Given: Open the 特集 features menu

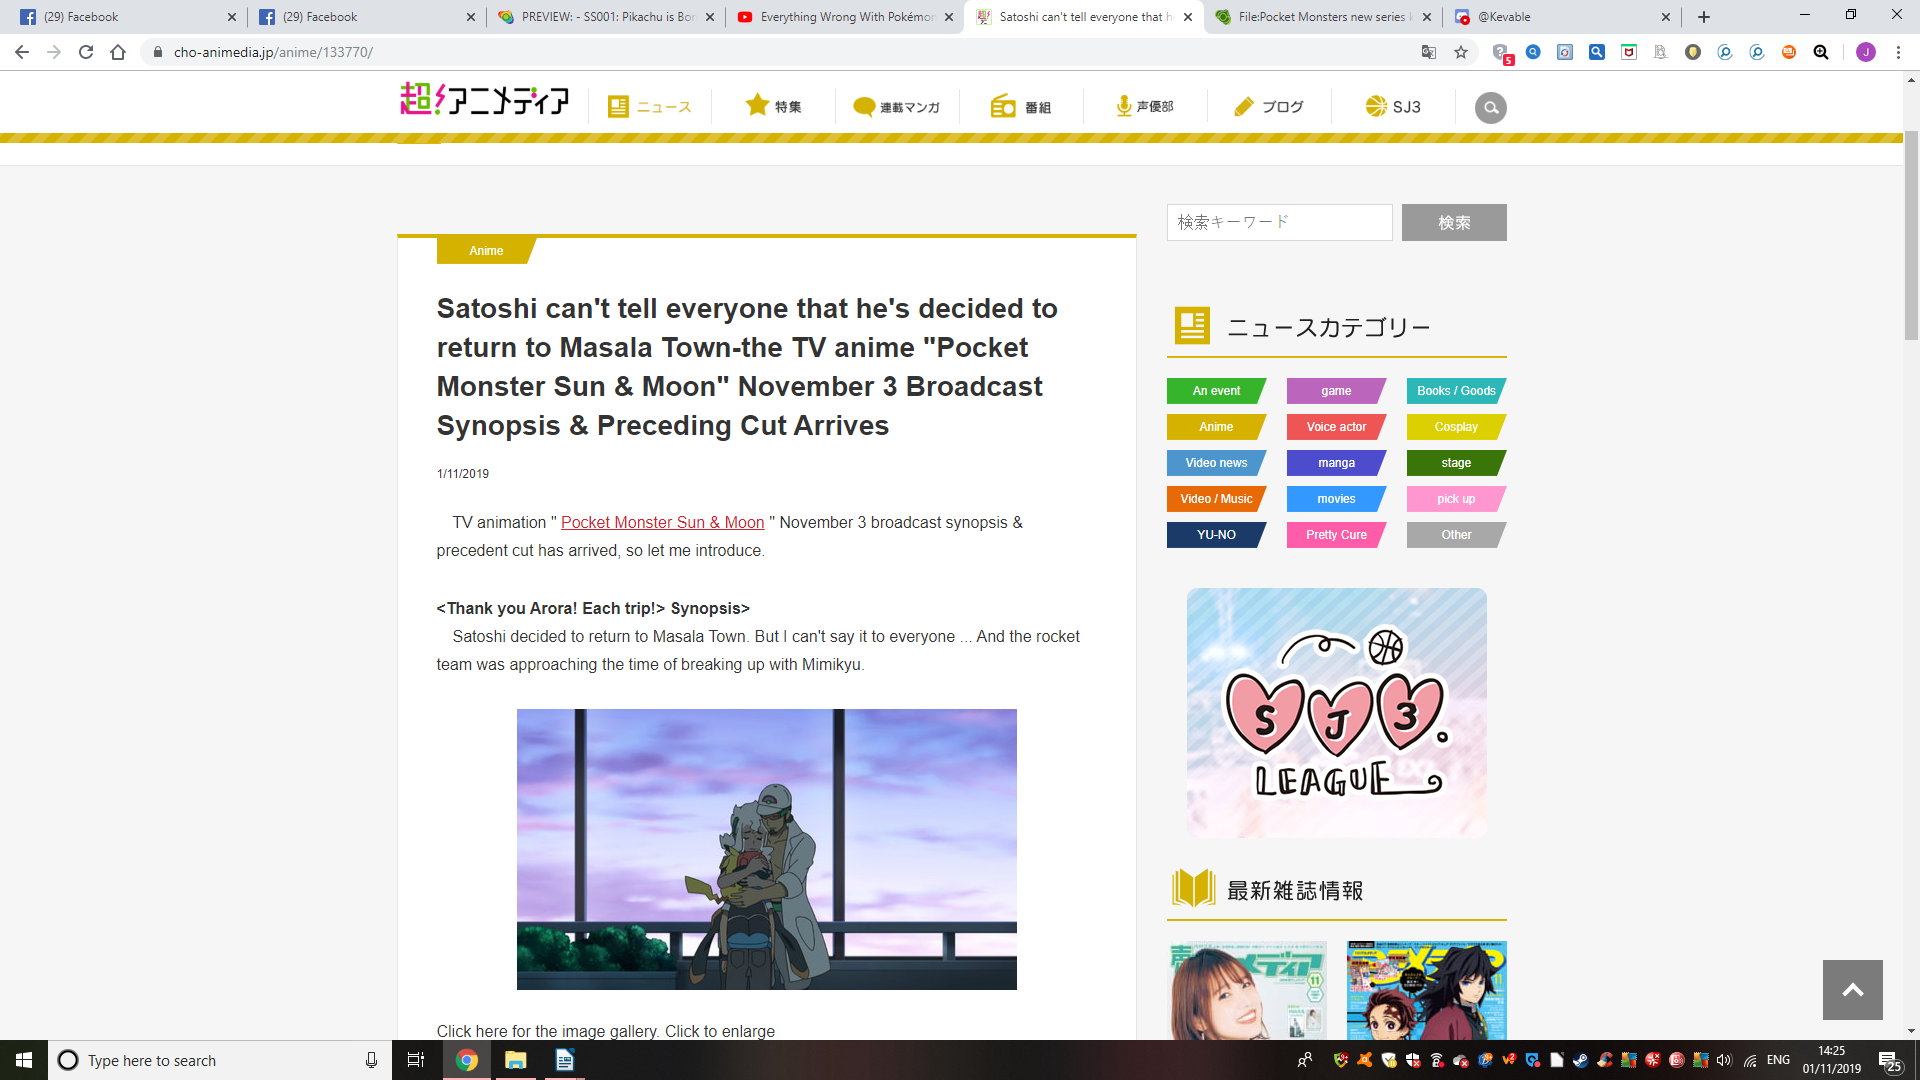Looking at the screenshot, I should 773,106.
